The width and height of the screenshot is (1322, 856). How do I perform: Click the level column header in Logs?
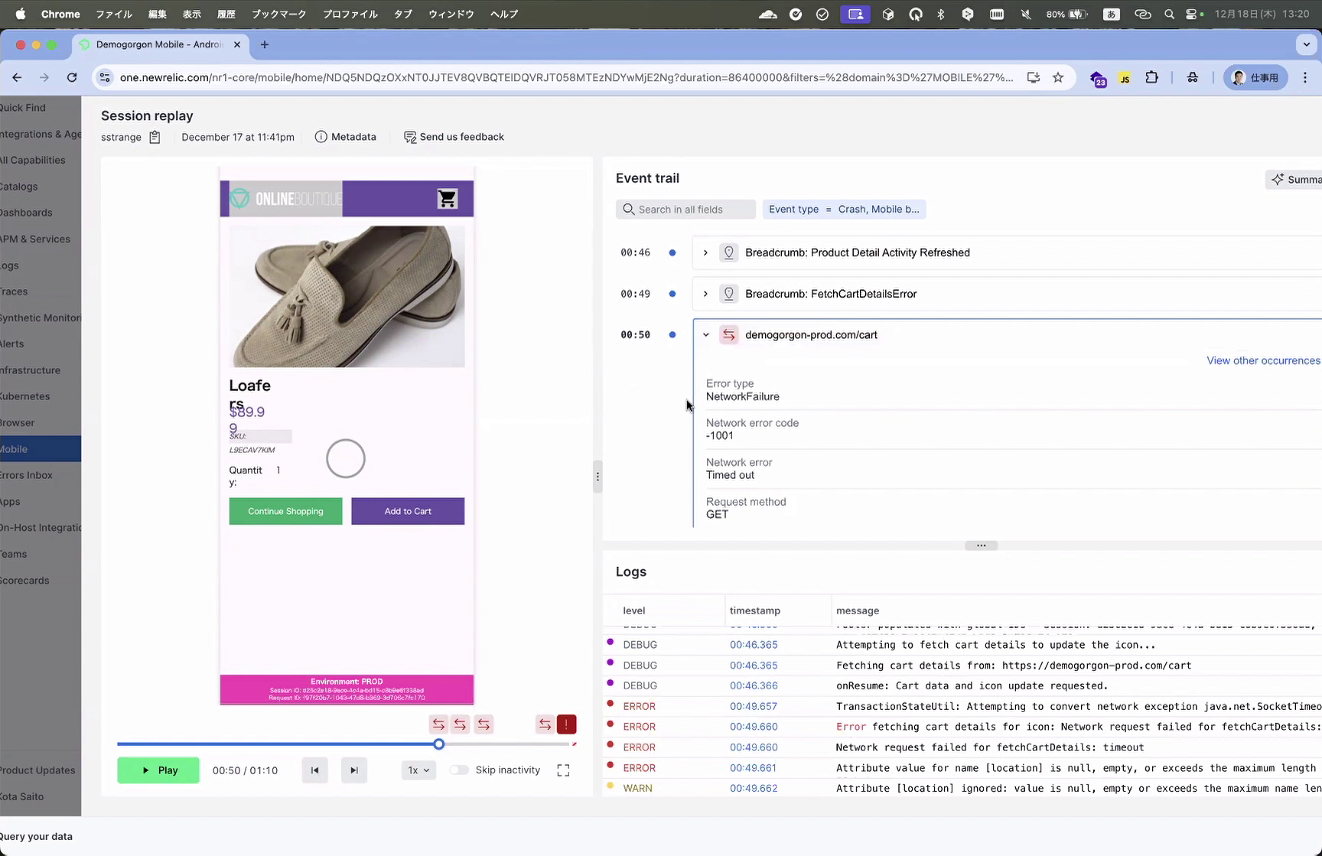[x=634, y=610]
